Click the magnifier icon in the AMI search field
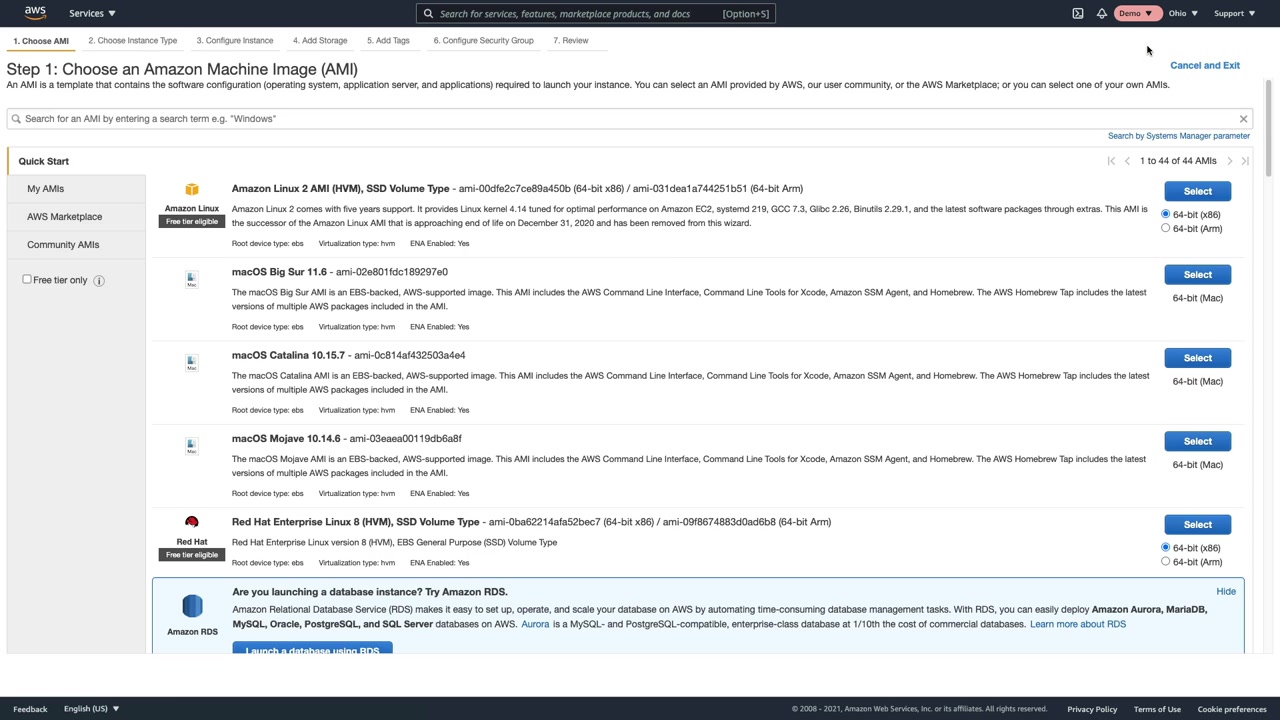1280x720 pixels. coord(16,119)
